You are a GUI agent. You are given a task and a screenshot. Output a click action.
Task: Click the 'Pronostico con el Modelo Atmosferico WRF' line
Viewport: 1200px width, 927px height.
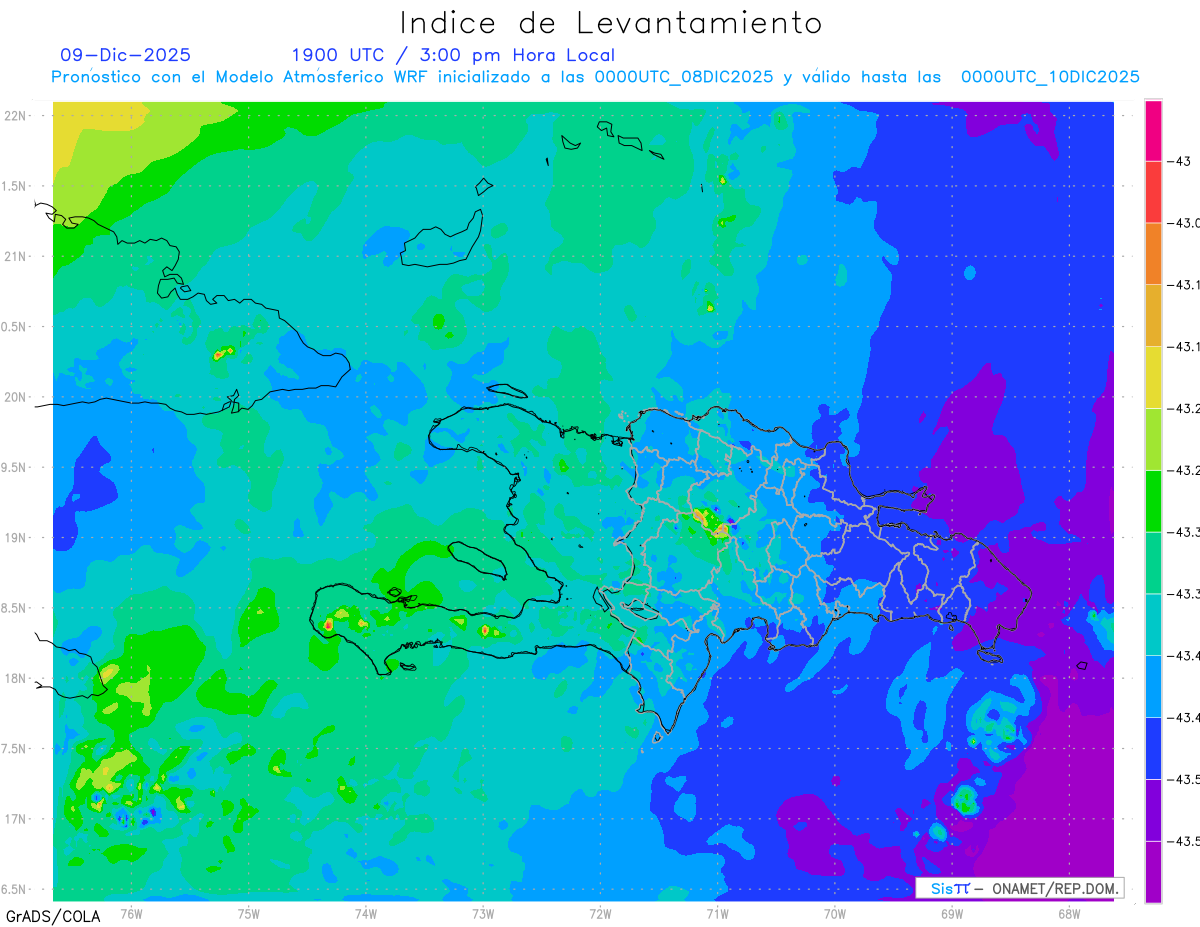coord(595,77)
